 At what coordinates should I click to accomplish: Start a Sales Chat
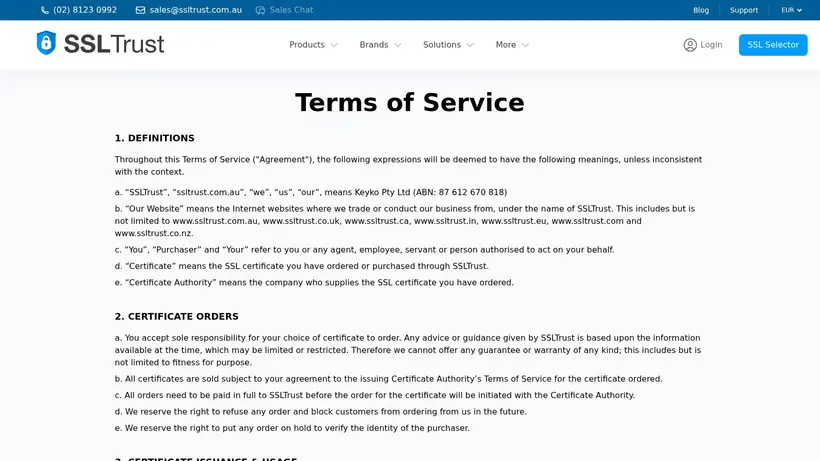(x=291, y=10)
